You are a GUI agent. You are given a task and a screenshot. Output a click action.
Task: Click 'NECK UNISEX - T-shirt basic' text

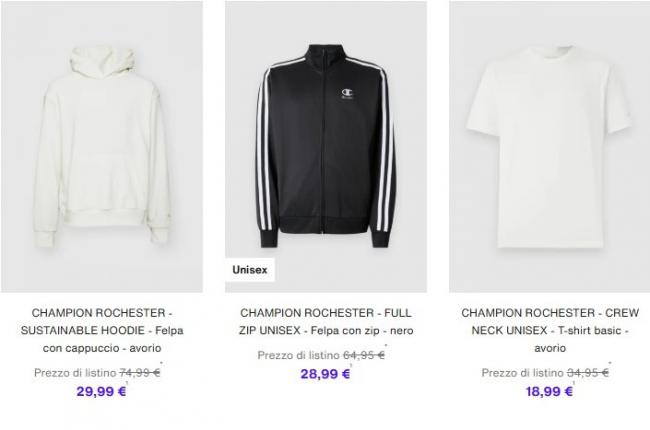[x=546, y=330]
